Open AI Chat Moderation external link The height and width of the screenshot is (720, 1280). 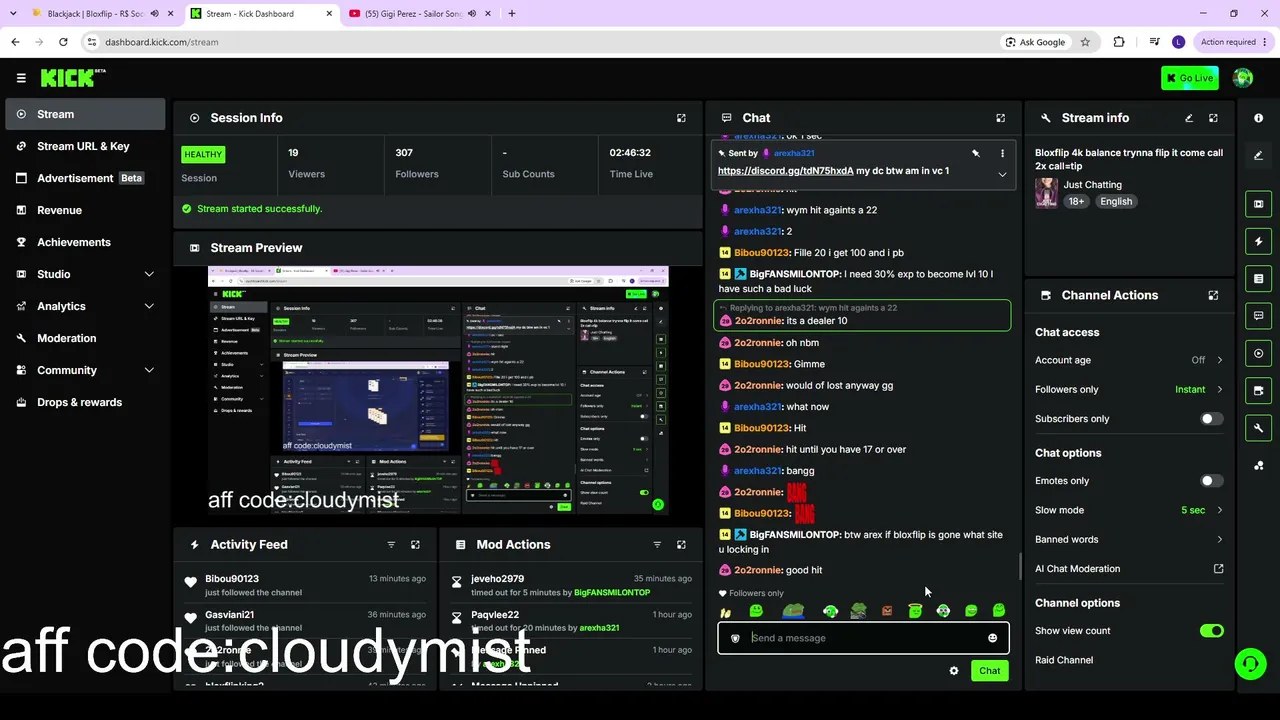point(1218,569)
